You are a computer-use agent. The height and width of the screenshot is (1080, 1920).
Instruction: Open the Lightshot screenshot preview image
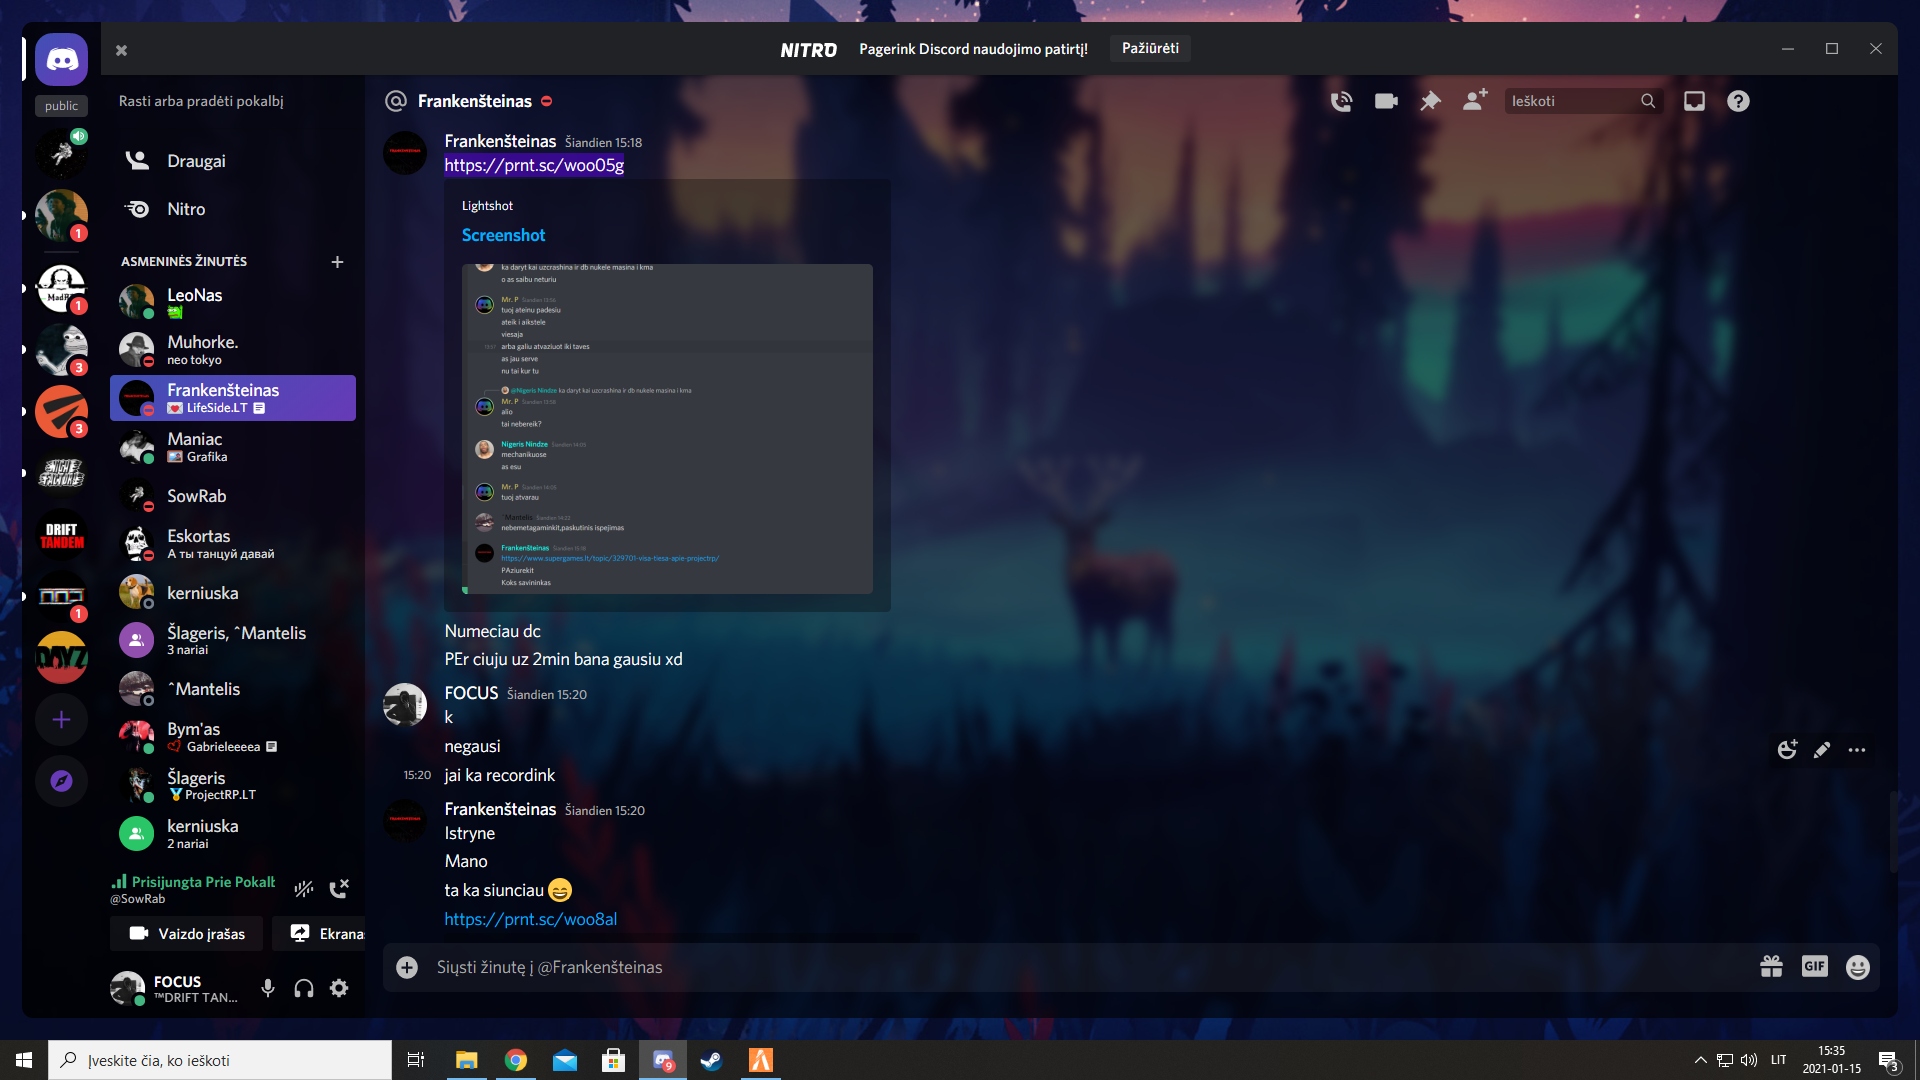tap(667, 429)
